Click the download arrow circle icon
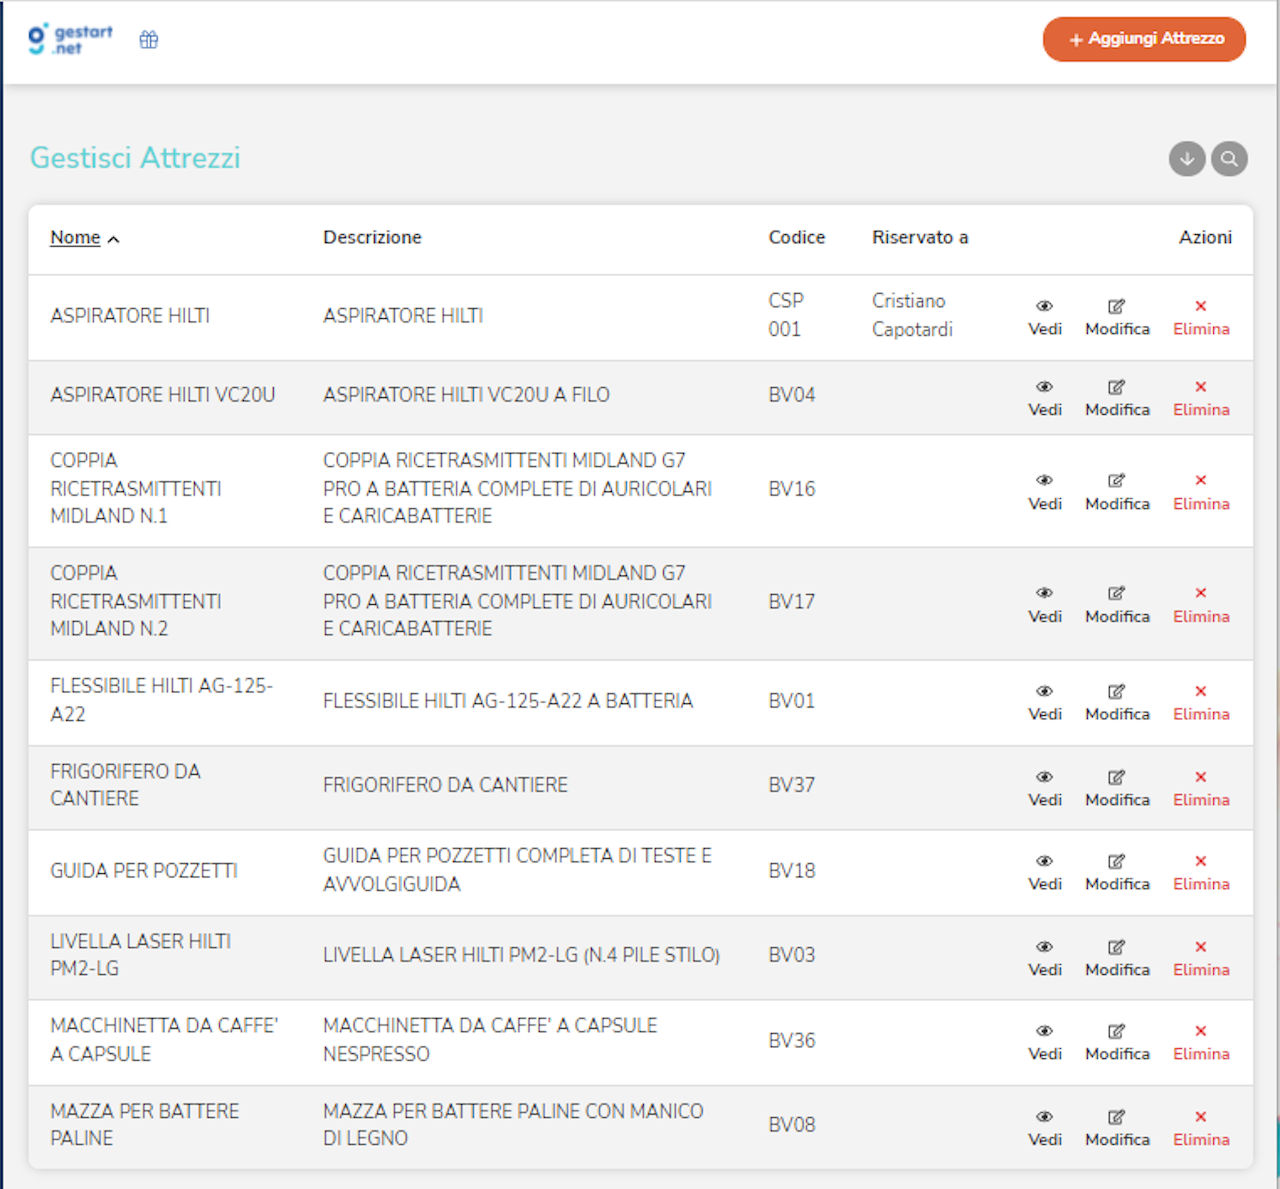The height and width of the screenshot is (1189, 1280). [1187, 159]
